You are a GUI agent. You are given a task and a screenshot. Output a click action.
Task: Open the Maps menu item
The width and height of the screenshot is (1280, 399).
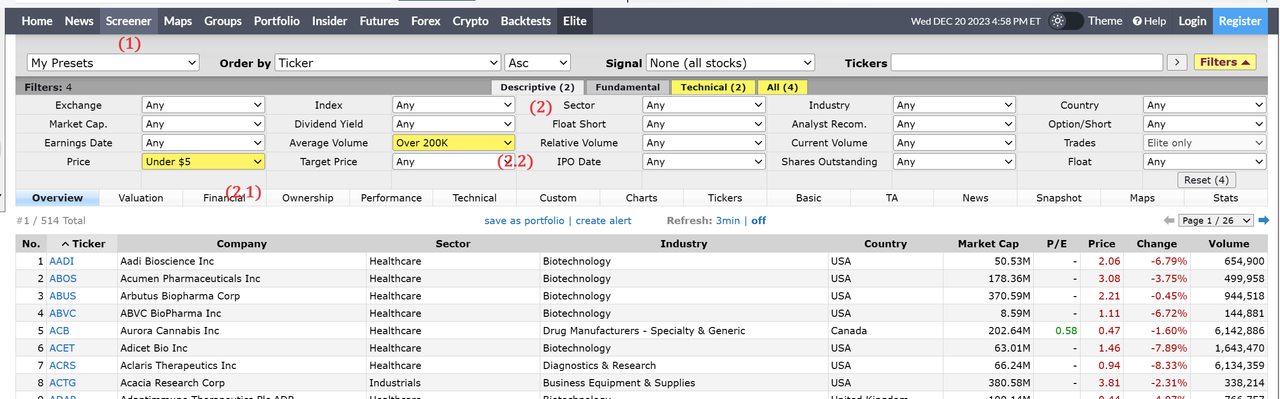click(x=178, y=21)
